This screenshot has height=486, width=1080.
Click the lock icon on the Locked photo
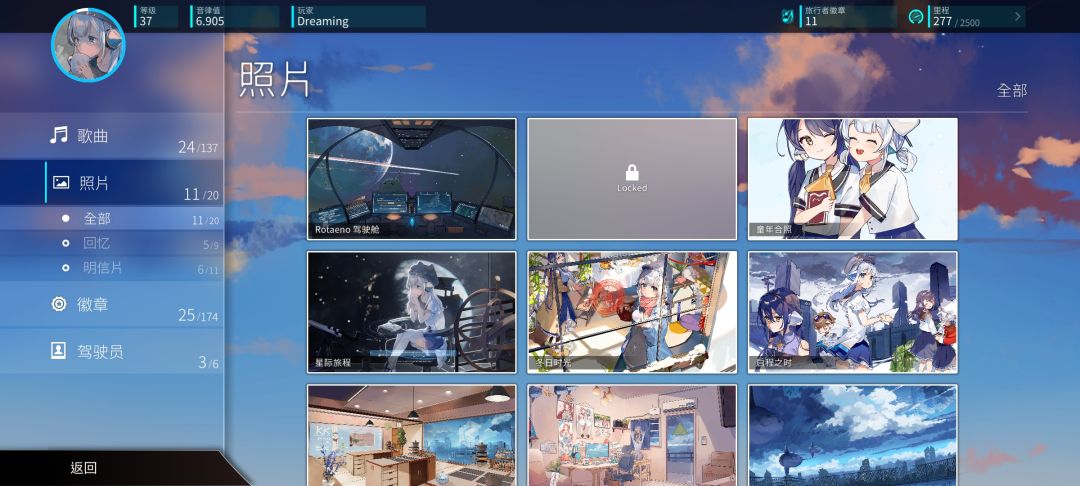632,172
